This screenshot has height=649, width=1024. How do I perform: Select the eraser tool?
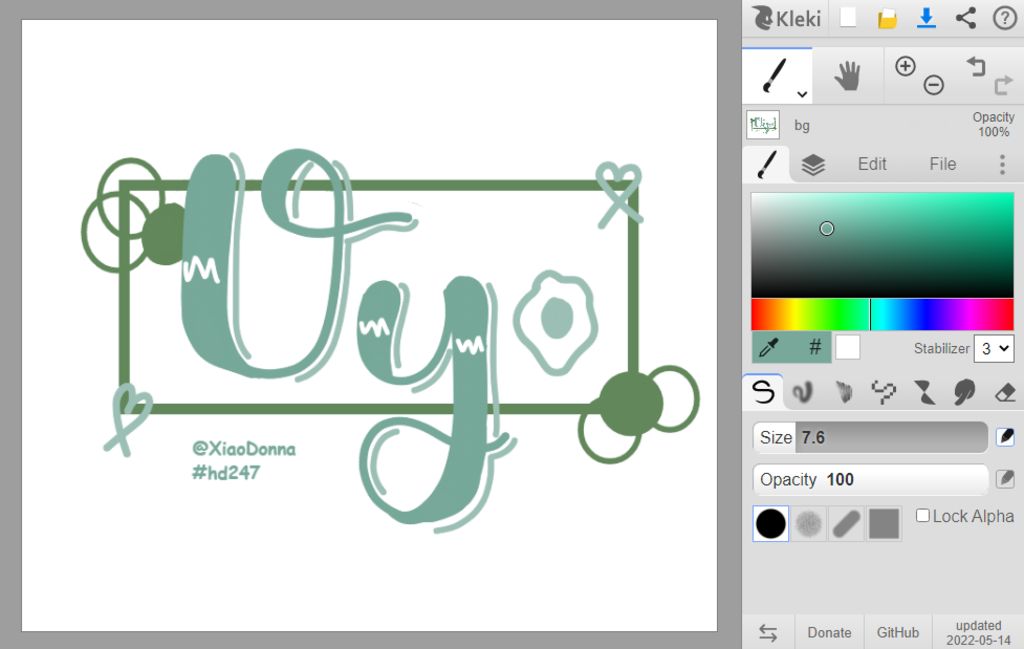[x=1004, y=392]
